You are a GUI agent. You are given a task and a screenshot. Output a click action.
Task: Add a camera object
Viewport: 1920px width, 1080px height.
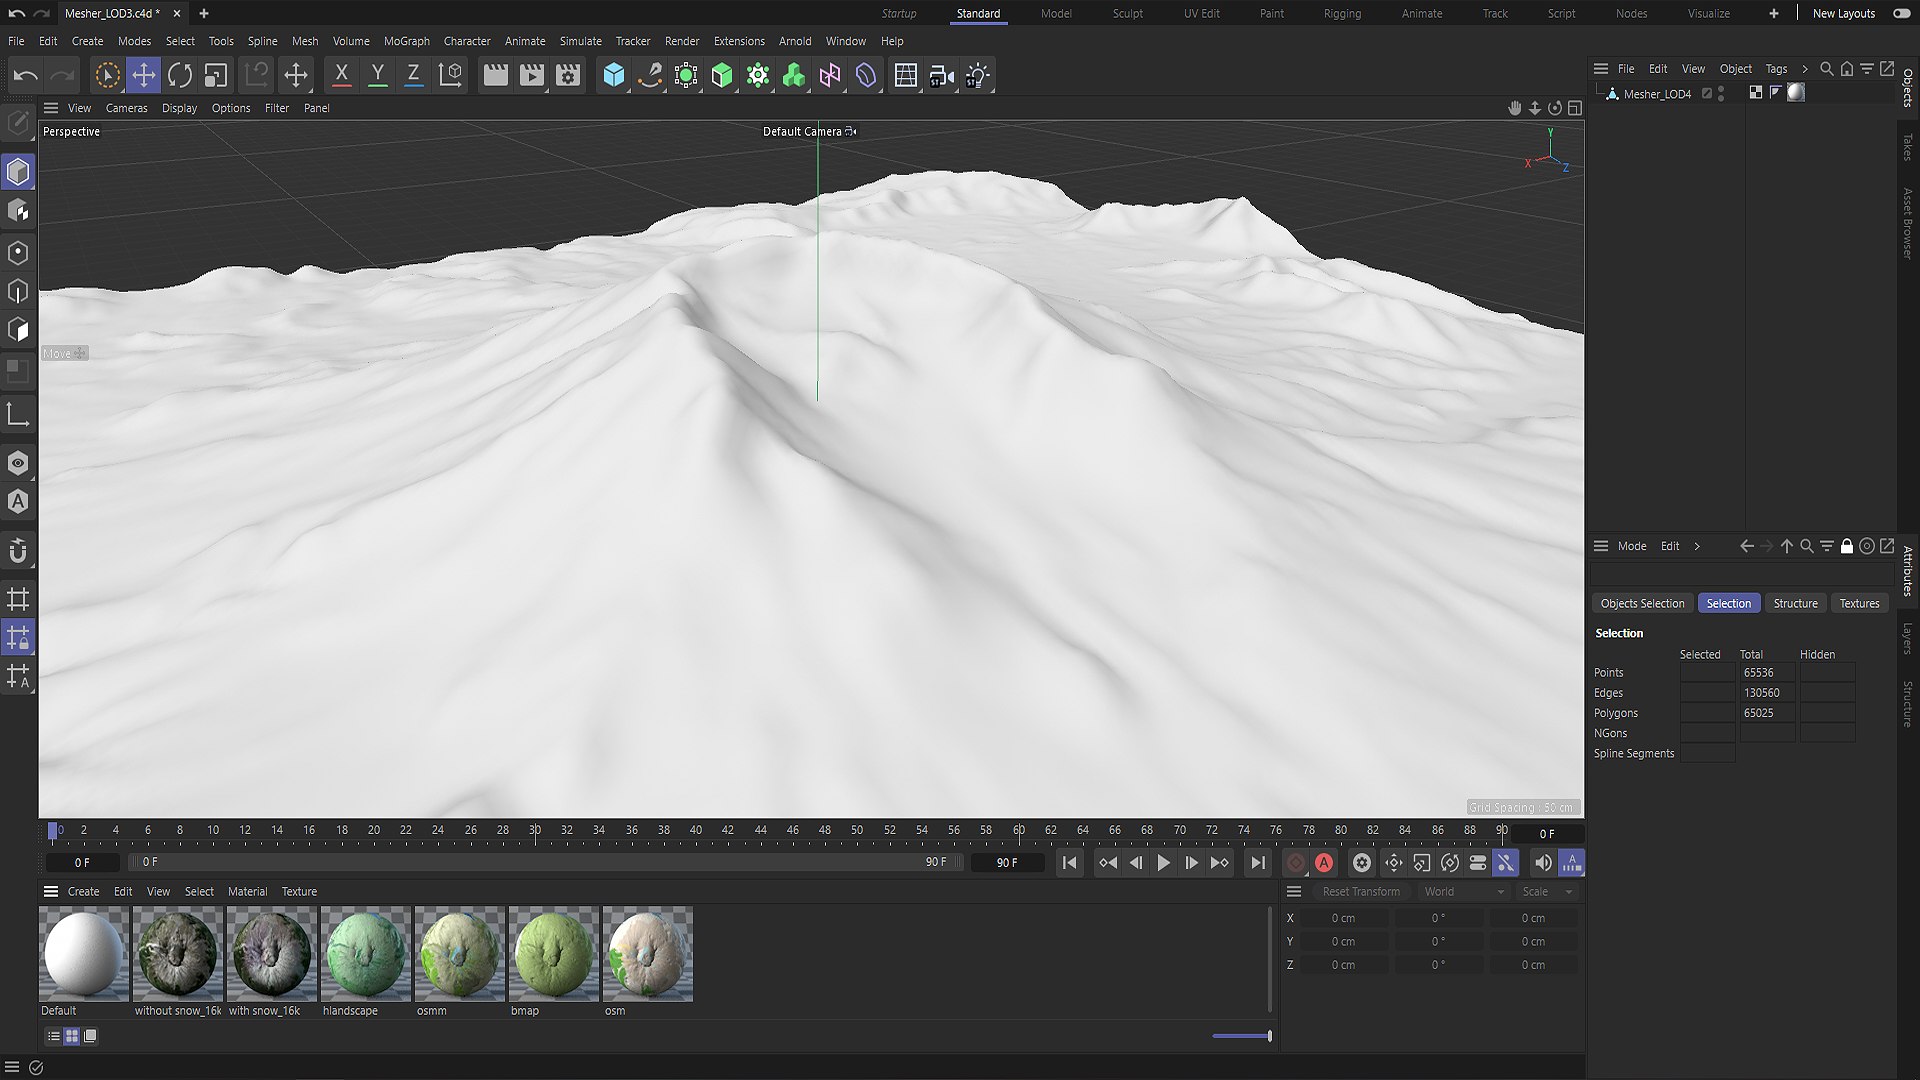(941, 75)
